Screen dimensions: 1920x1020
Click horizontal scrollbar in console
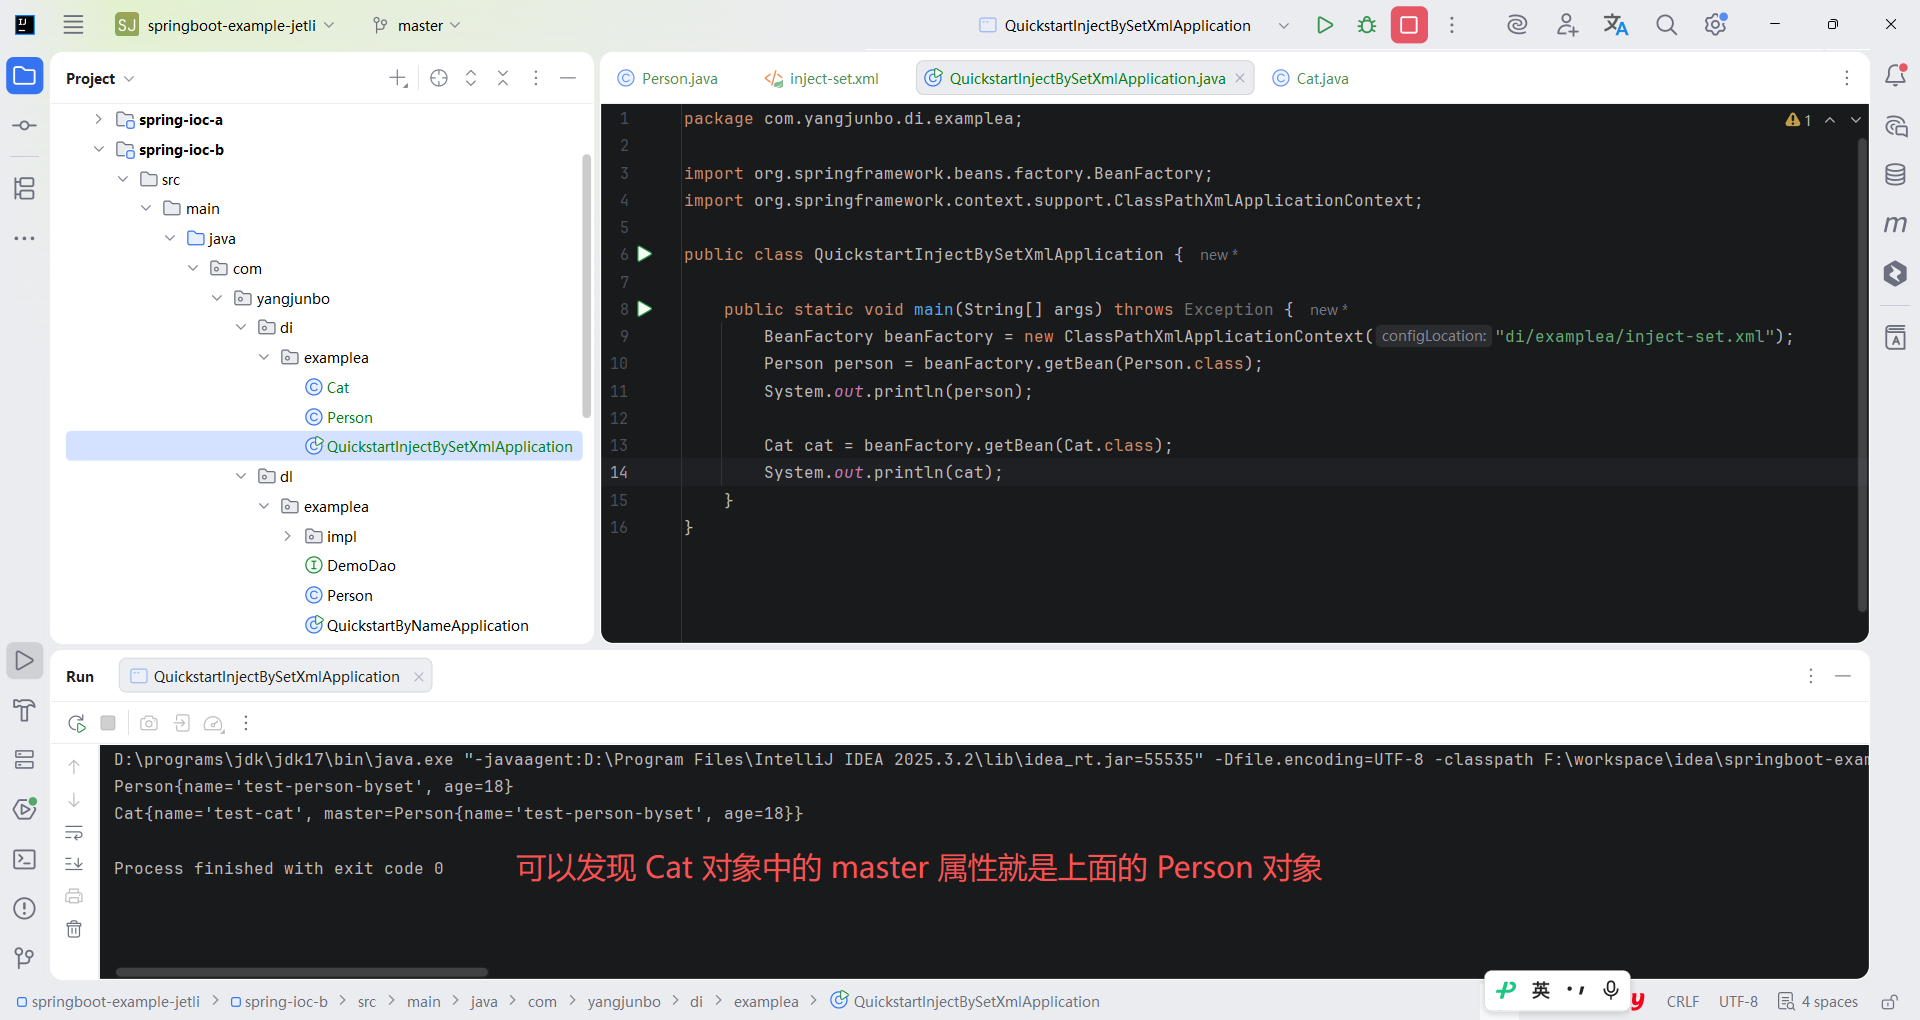pyautogui.click(x=301, y=972)
